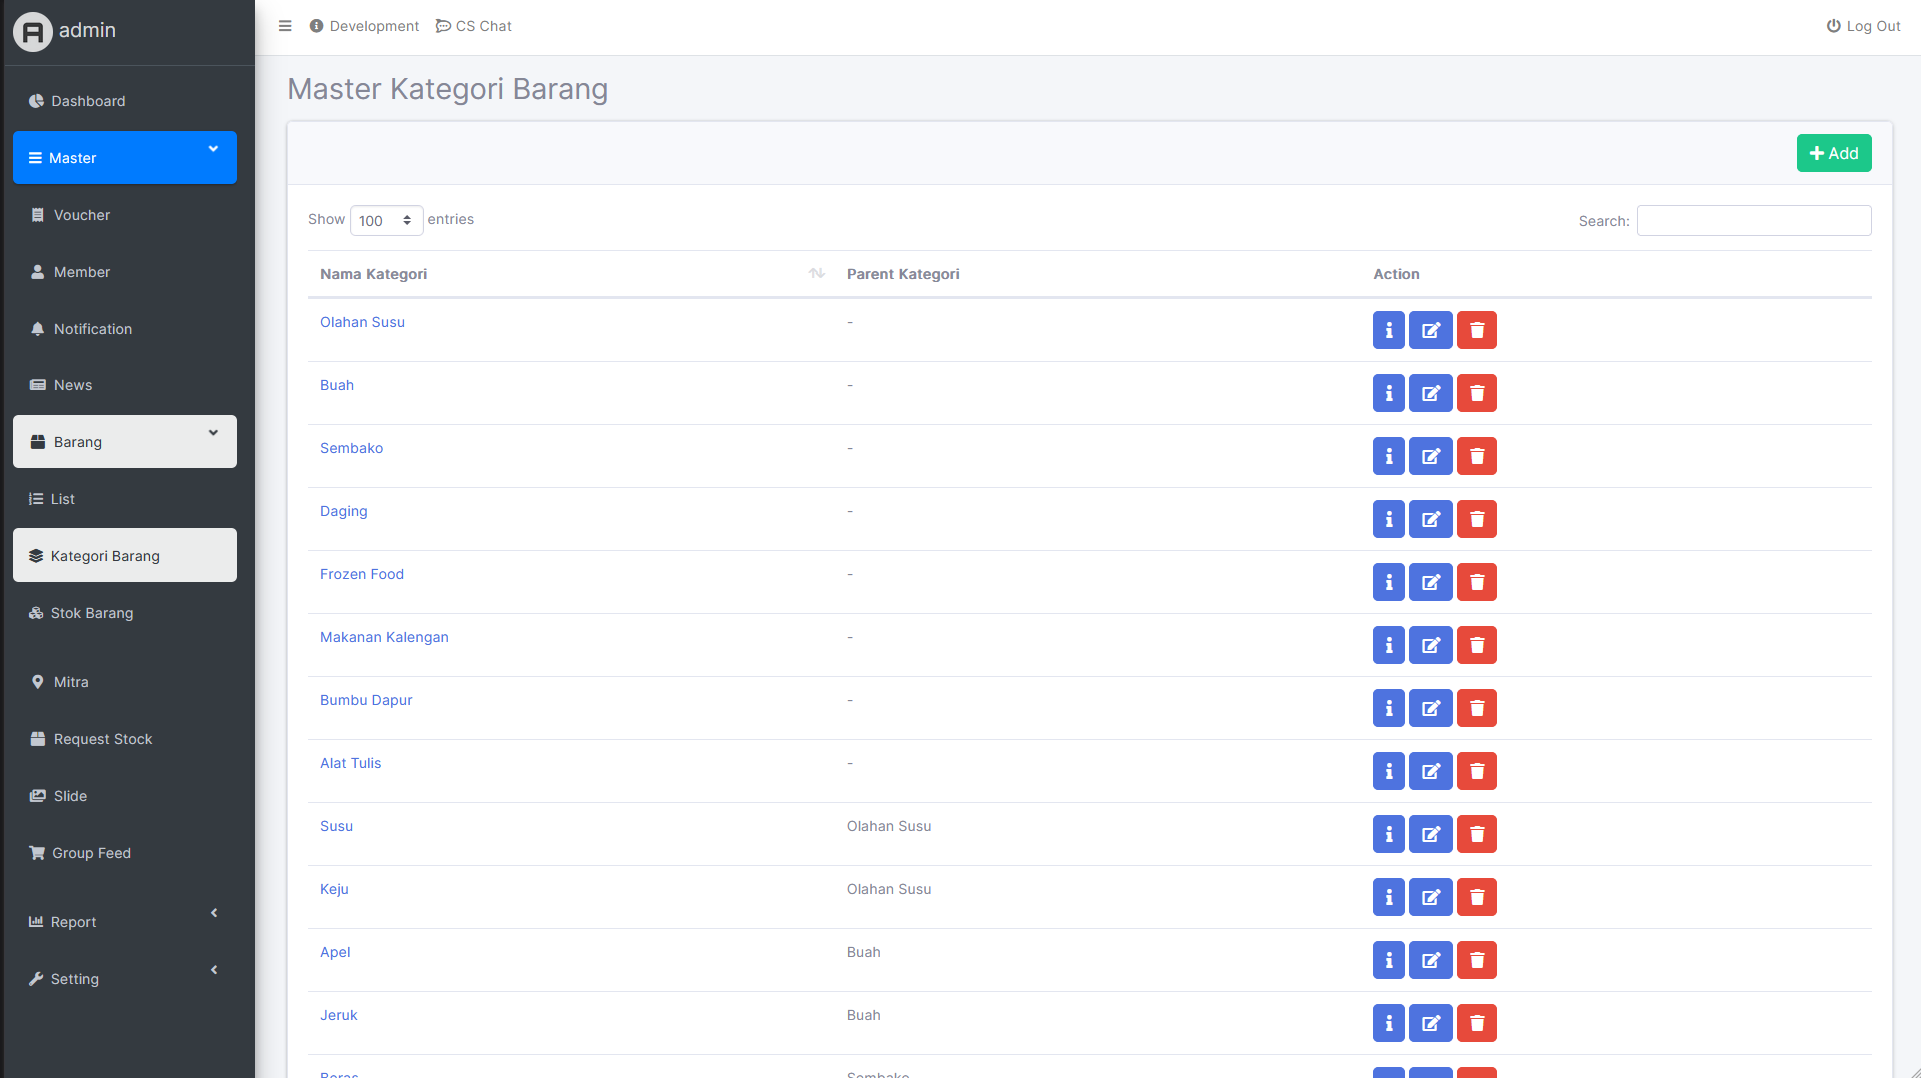Click trash icon for Frozen Food
1921x1078 pixels.
1476,582
